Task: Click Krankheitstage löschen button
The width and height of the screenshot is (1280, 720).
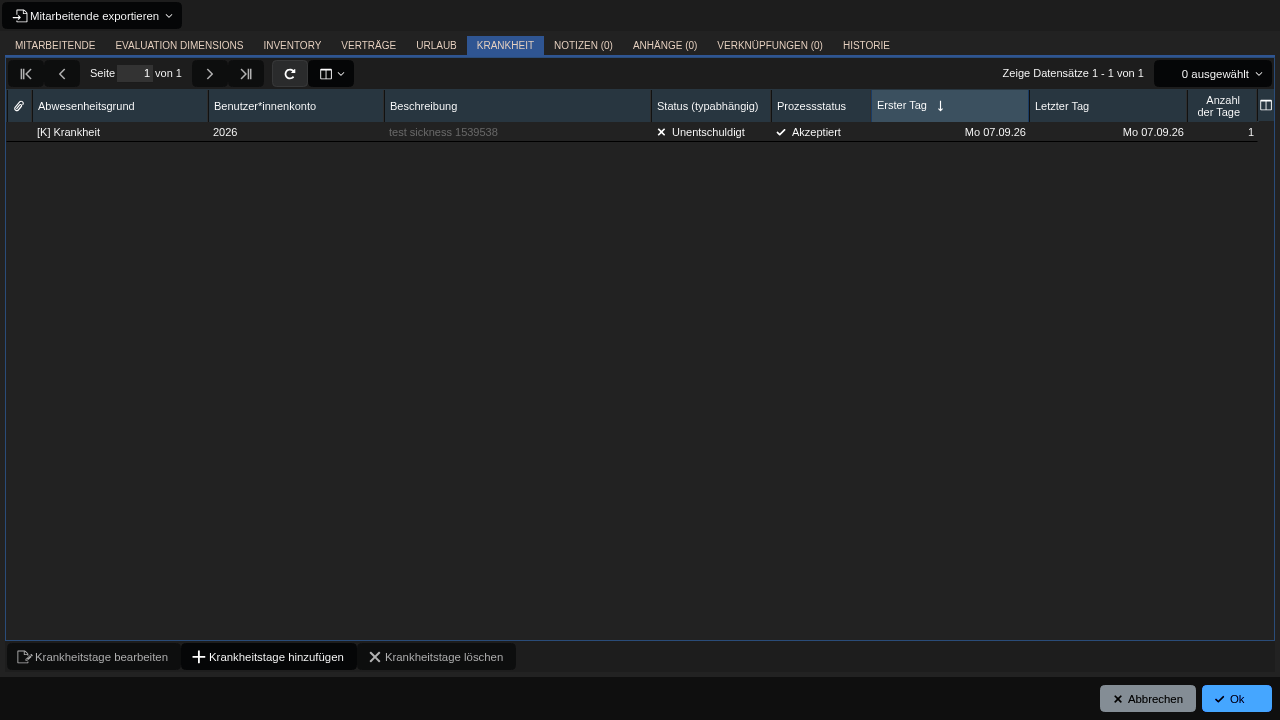Action: tap(436, 657)
